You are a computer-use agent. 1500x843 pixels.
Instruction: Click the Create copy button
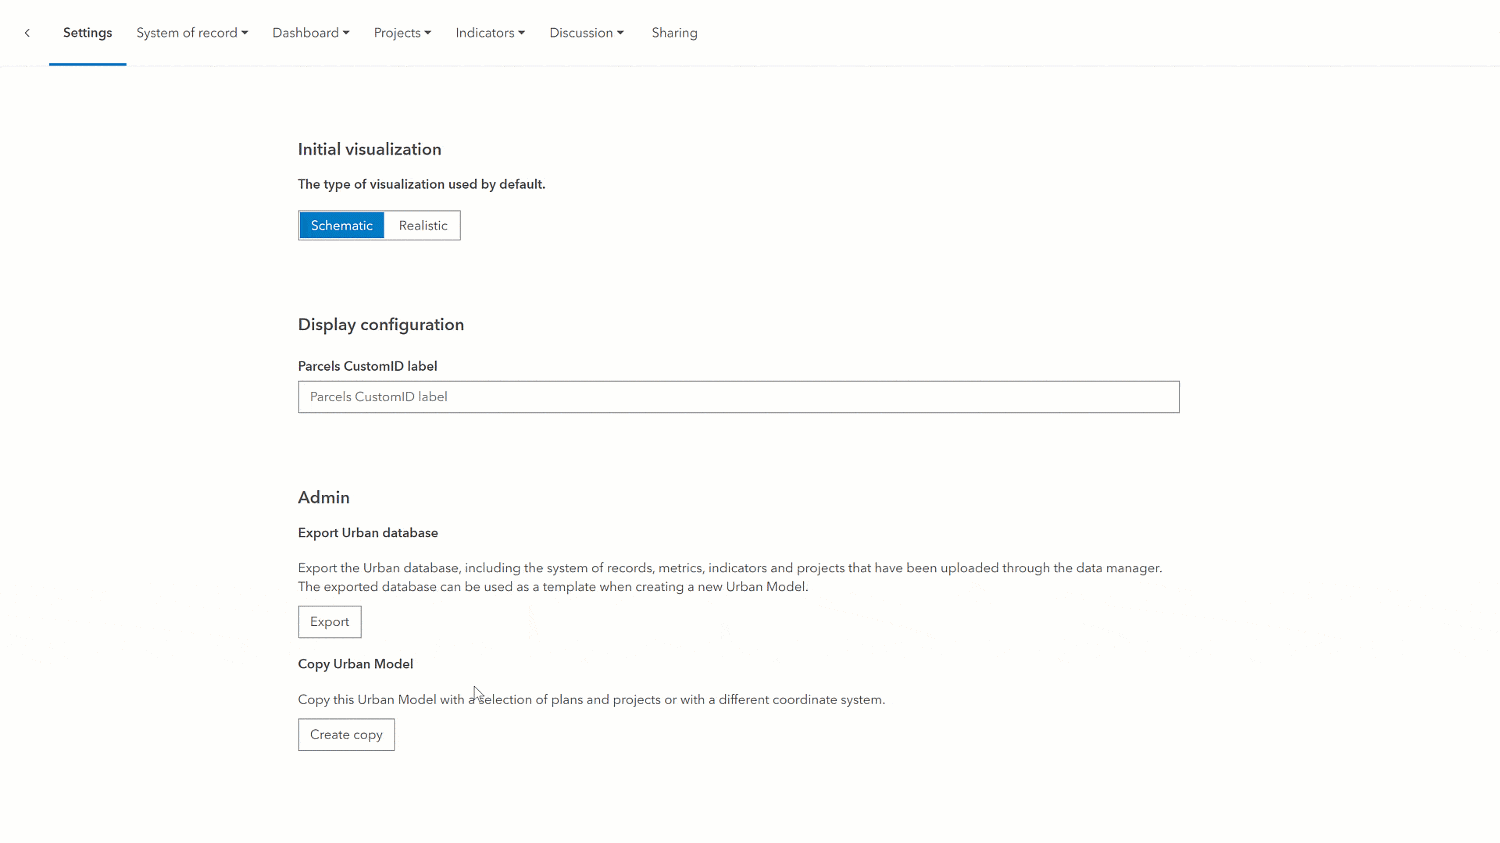[346, 735]
